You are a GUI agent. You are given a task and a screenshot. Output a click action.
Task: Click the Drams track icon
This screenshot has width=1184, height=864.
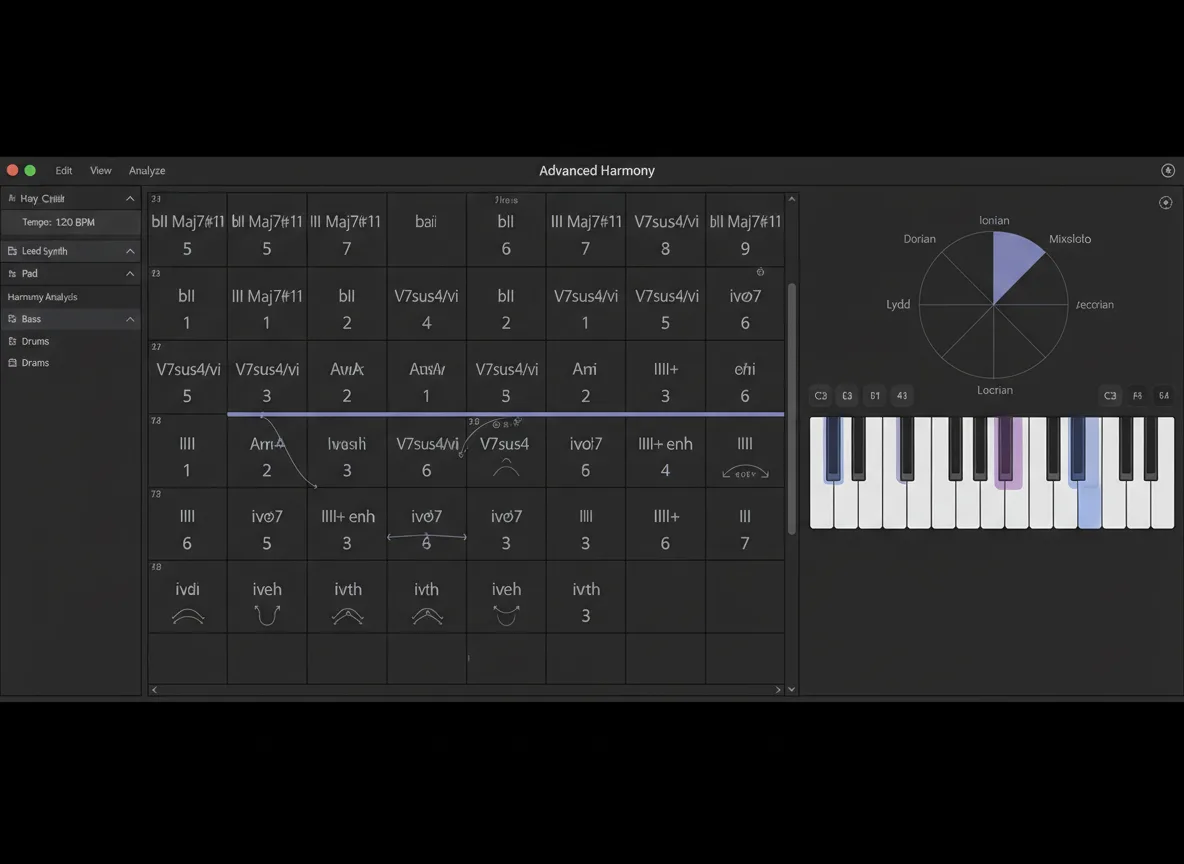(12, 363)
